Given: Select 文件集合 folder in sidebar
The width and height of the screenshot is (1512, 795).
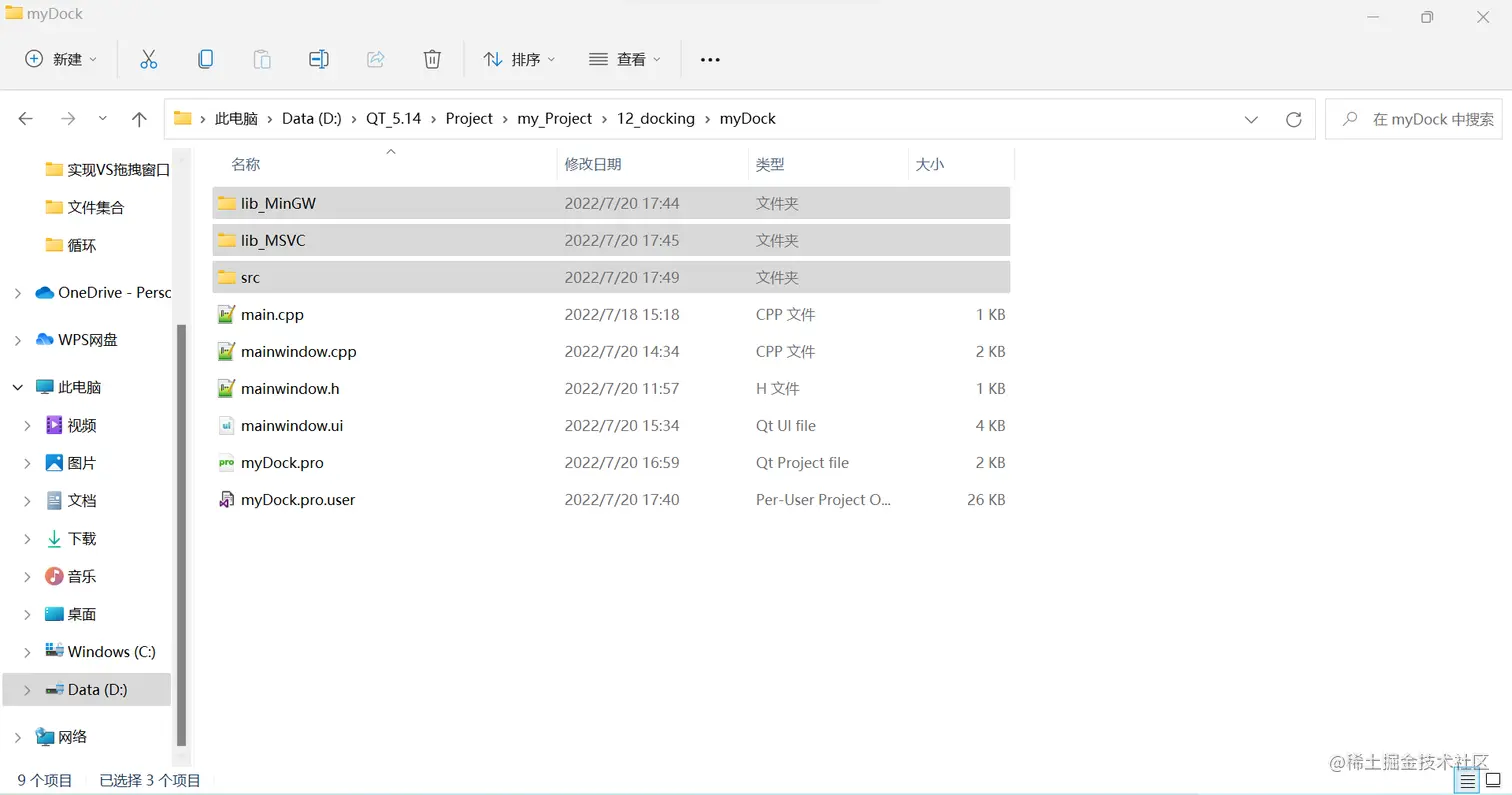Looking at the screenshot, I should (85, 207).
